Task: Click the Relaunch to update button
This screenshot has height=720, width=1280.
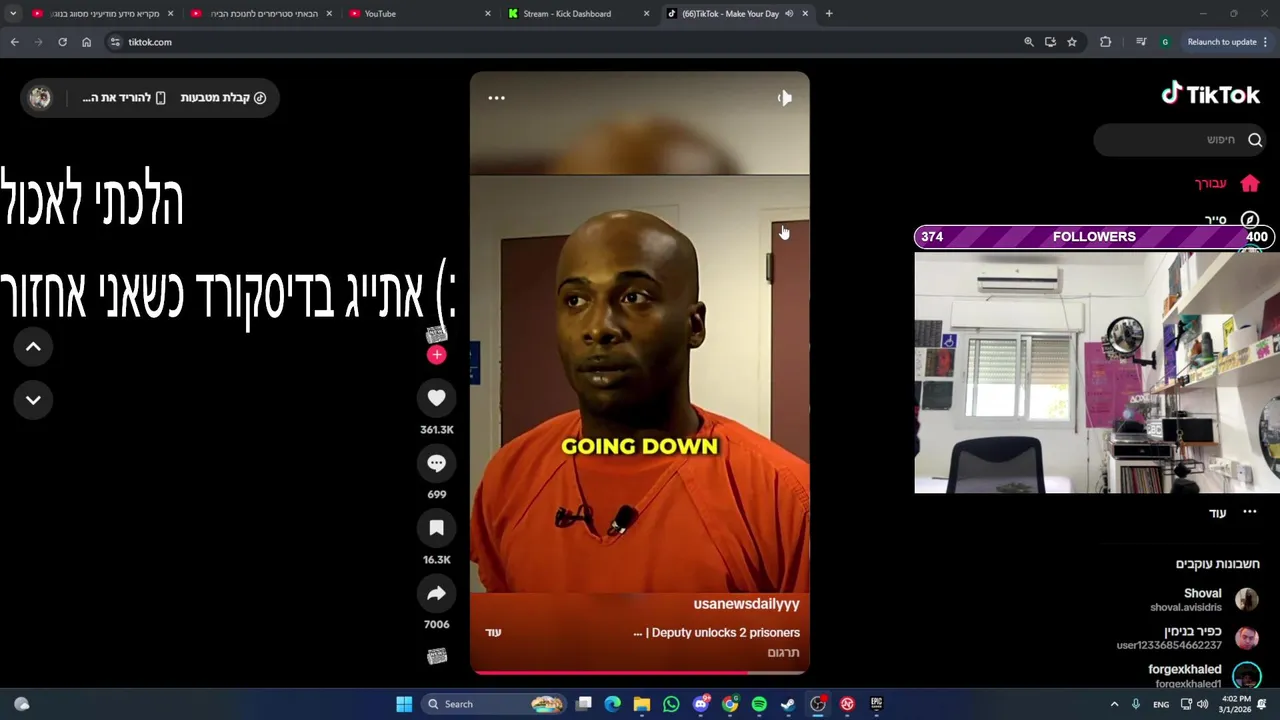Action: 1222,42
